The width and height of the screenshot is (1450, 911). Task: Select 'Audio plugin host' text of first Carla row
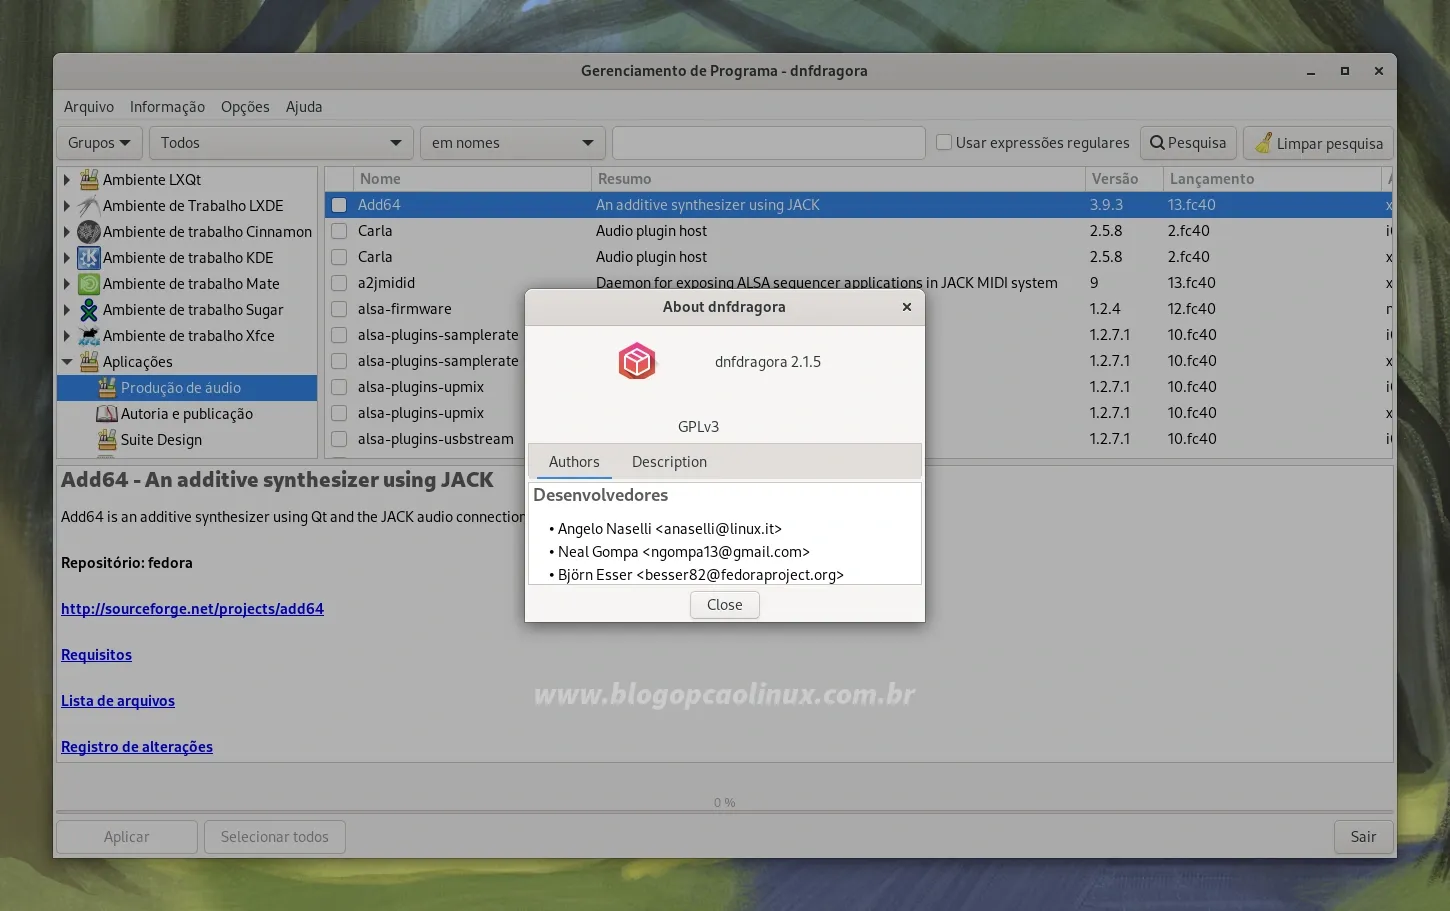pyautogui.click(x=651, y=231)
